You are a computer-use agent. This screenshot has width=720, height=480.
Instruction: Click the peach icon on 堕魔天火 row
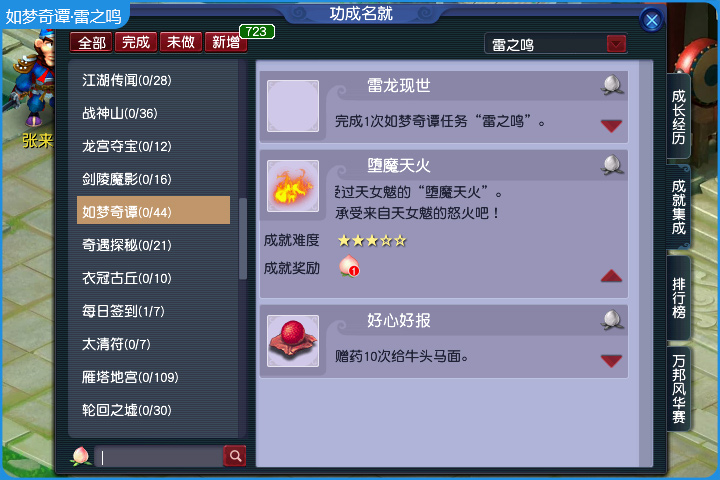point(612,165)
